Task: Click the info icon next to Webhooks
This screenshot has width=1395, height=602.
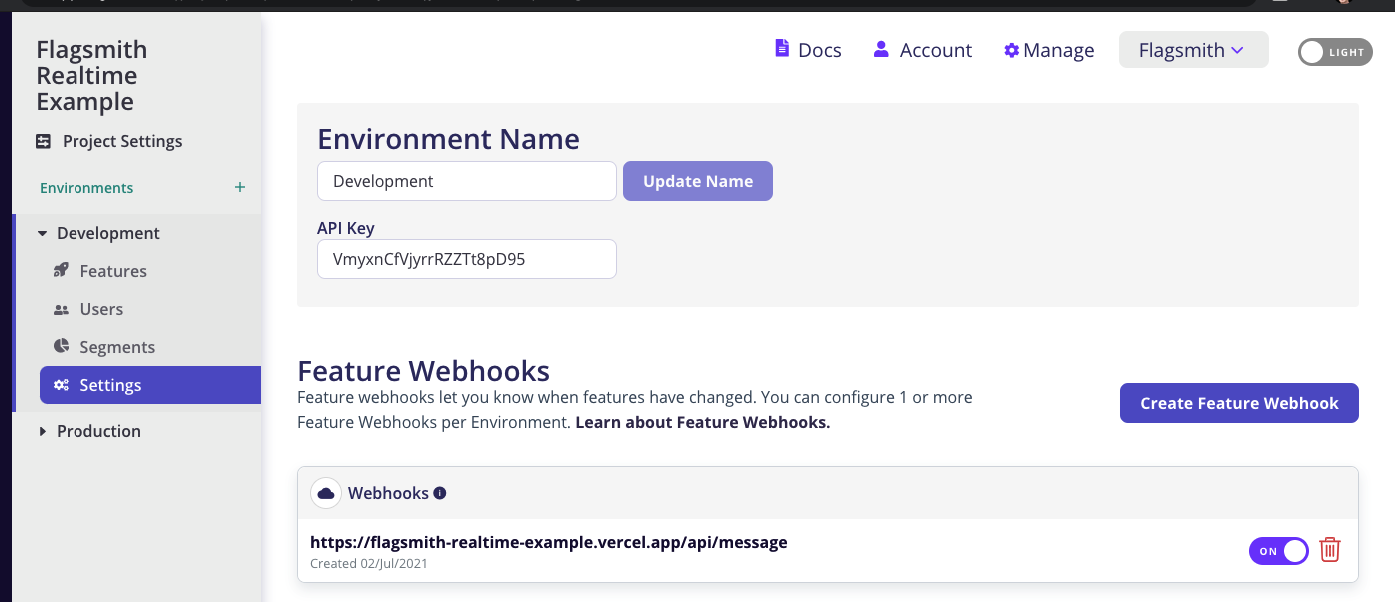Action: point(440,493)
